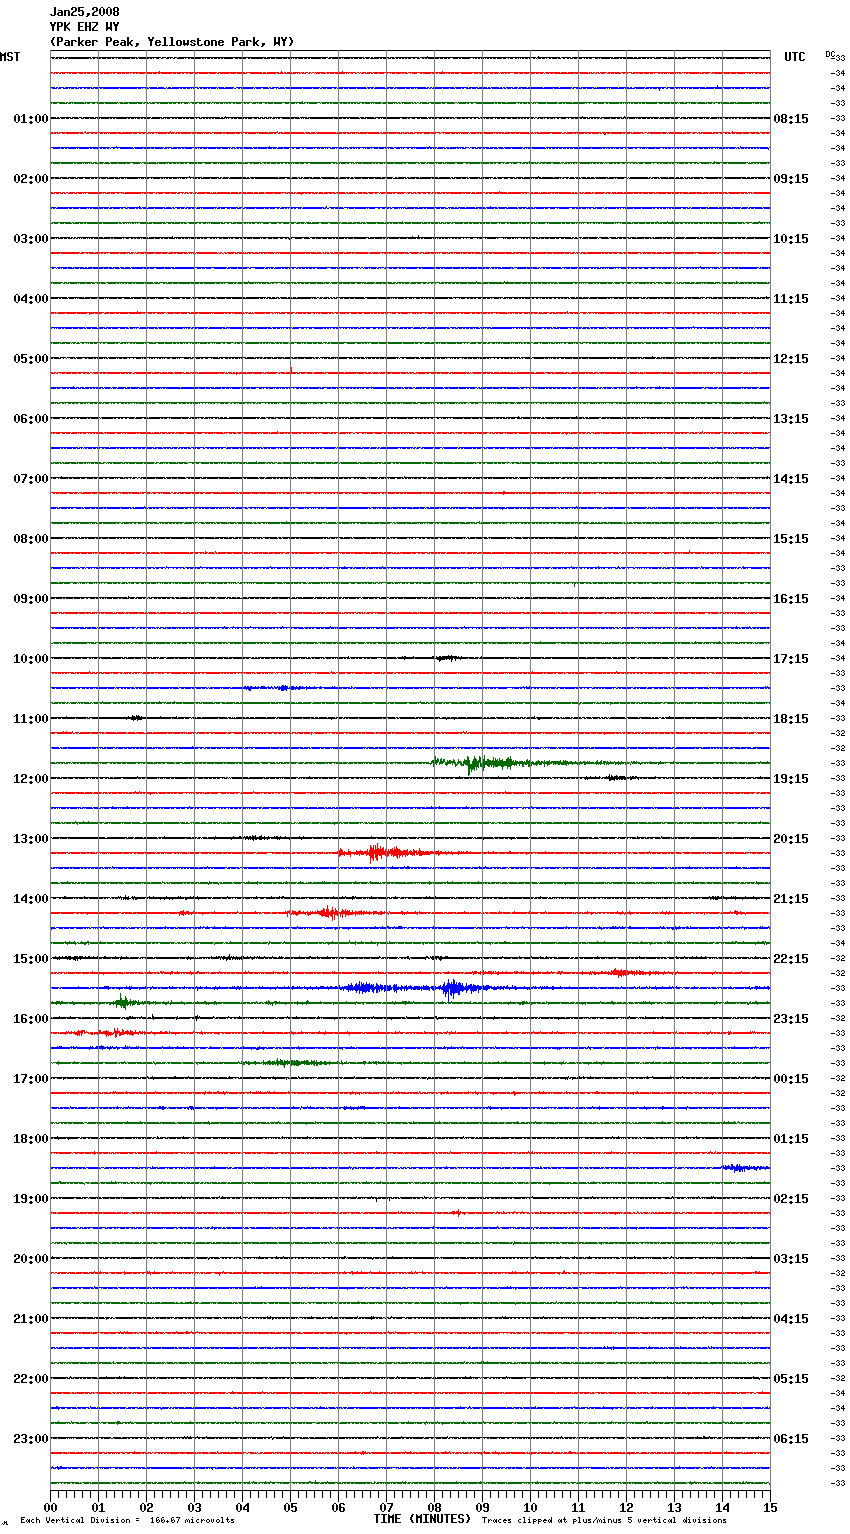
Task: Click green burst near minute 1.5 on 15:45 trace
Action: point(124,1002)
